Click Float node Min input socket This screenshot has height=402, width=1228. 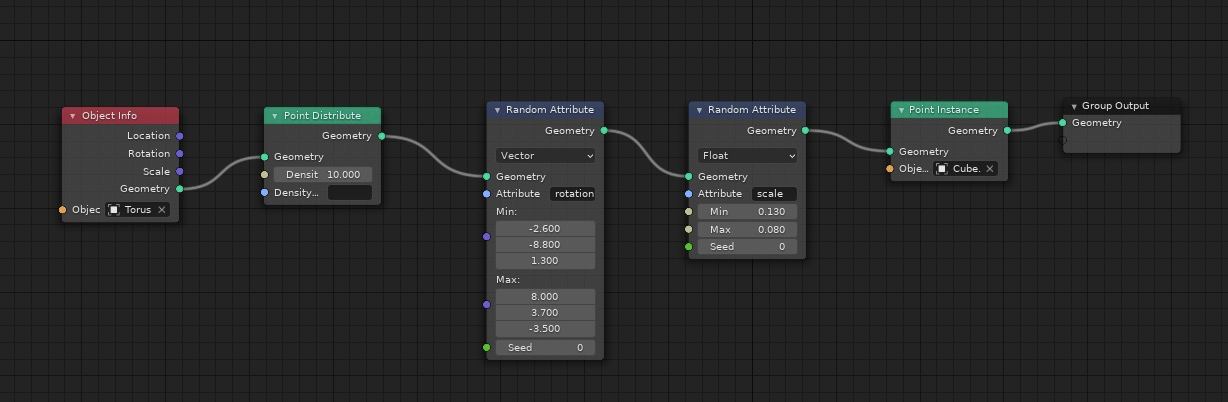tap(689, 212)
